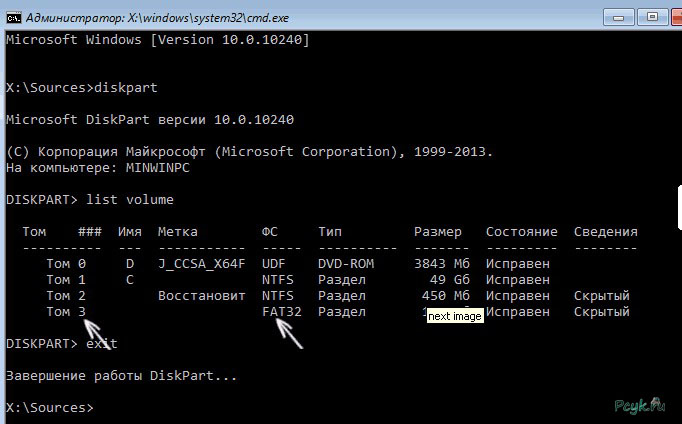
Task: Click the 'next image' tooltip label
Action: [x=455, y=316]
